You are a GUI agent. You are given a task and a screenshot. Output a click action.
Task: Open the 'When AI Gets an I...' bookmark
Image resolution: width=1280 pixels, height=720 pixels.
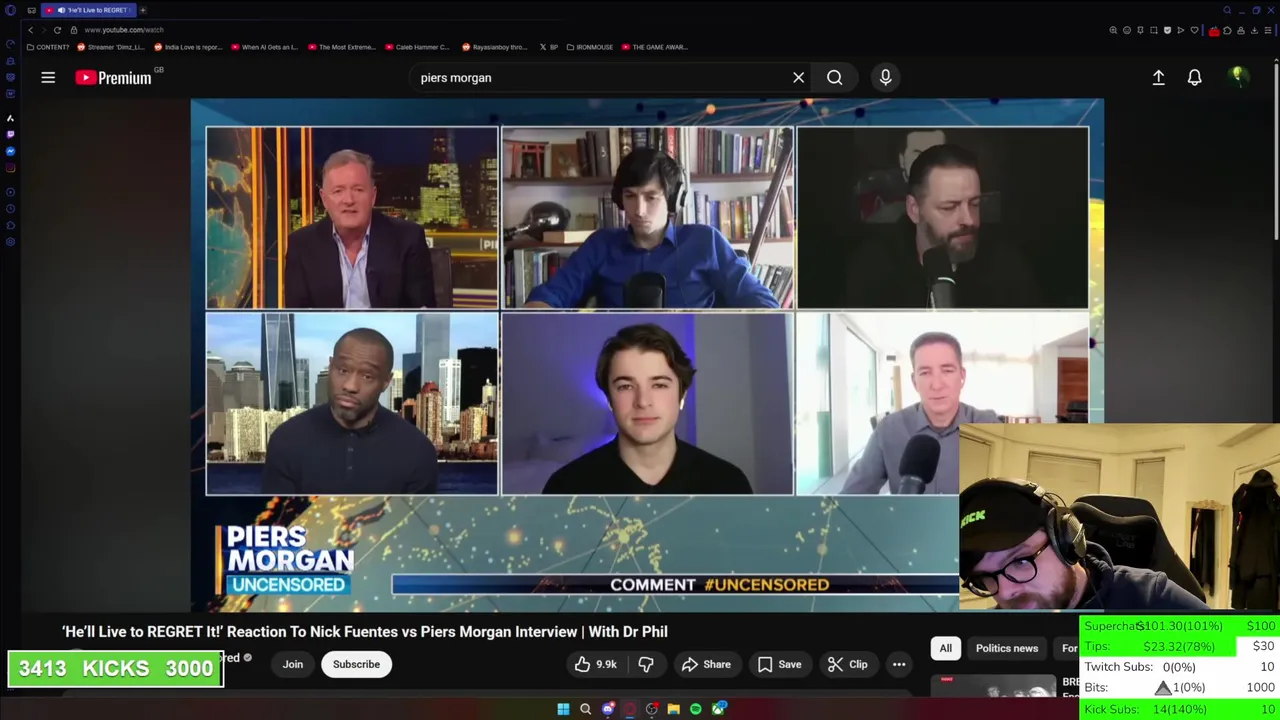pos(265,47)
